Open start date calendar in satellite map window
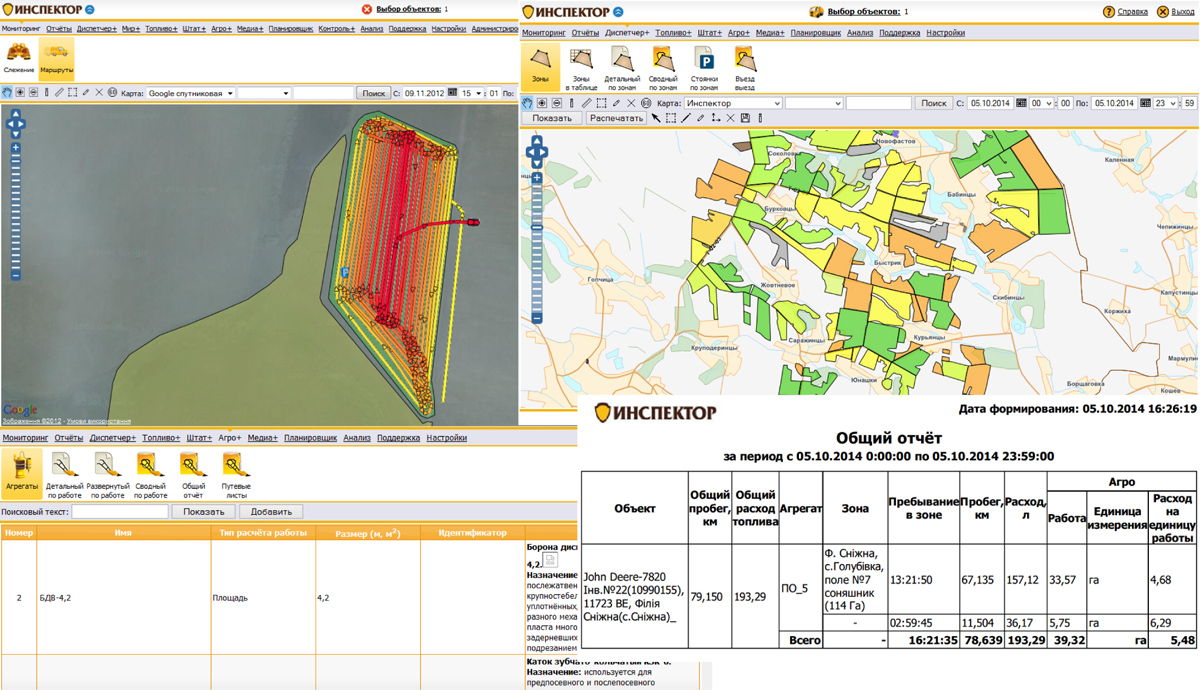The image size is (1200, 690). click(x=452, y=93)
